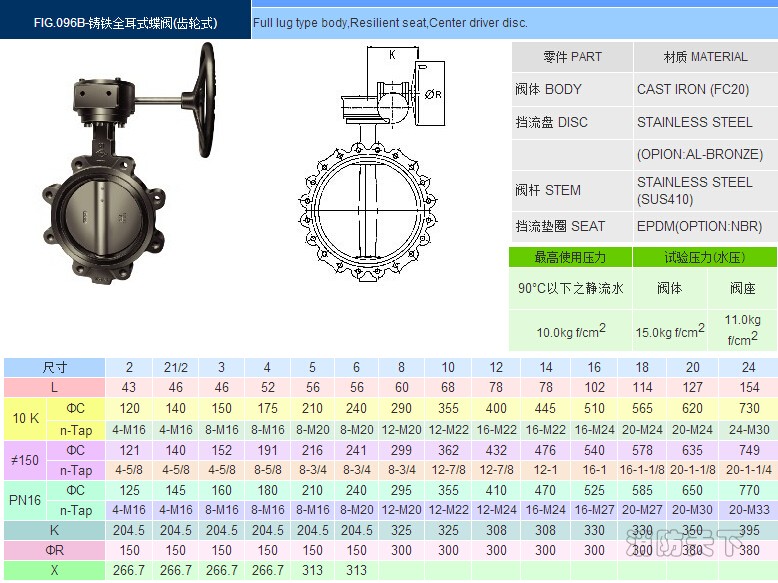Click the '21/2' size column header
778x583 pixels.
click(x=176, y=367)
